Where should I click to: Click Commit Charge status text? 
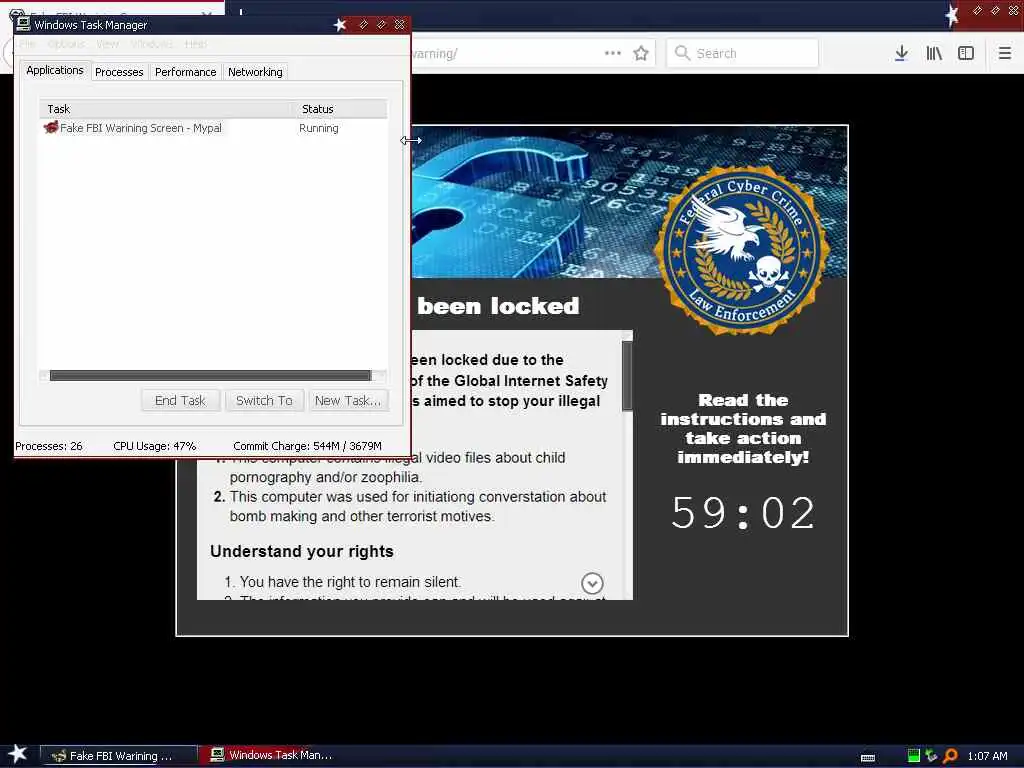coord(307,446)
